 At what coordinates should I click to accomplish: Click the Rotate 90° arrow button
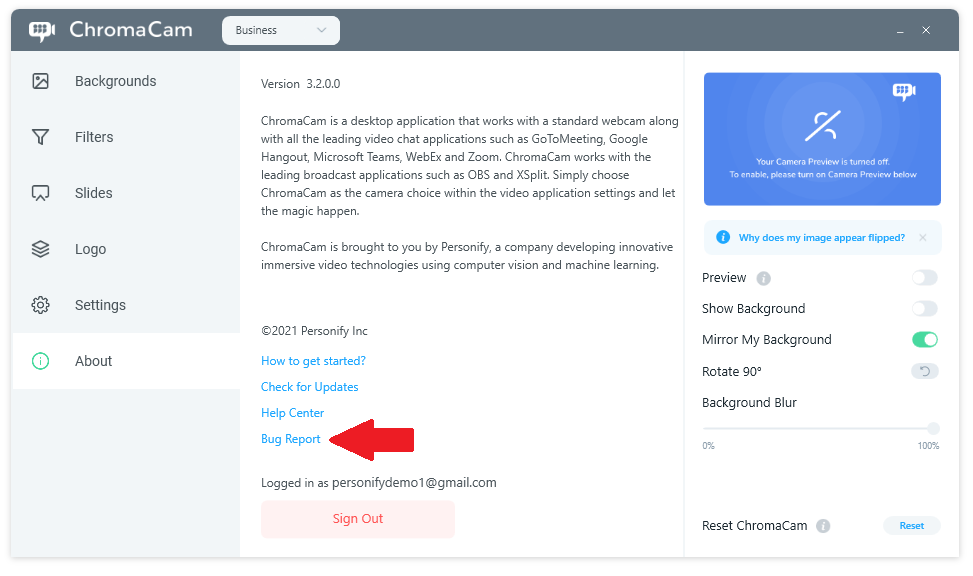[x=924, y=371]
